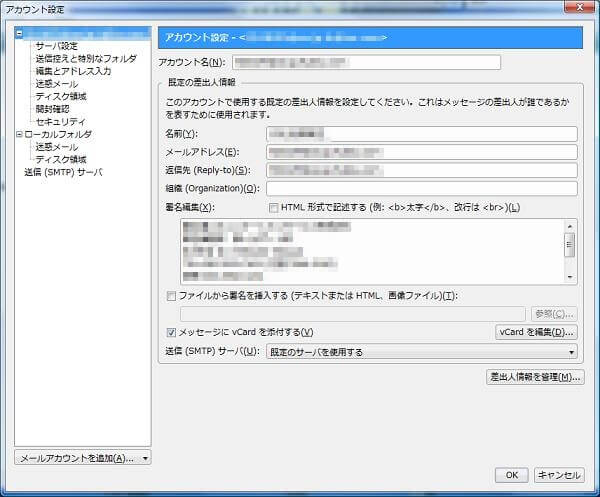This screenshot has width=600, height=497.
Task: Select 送信控えと特別なフォルダ tree item
Action: pos(86,59)
